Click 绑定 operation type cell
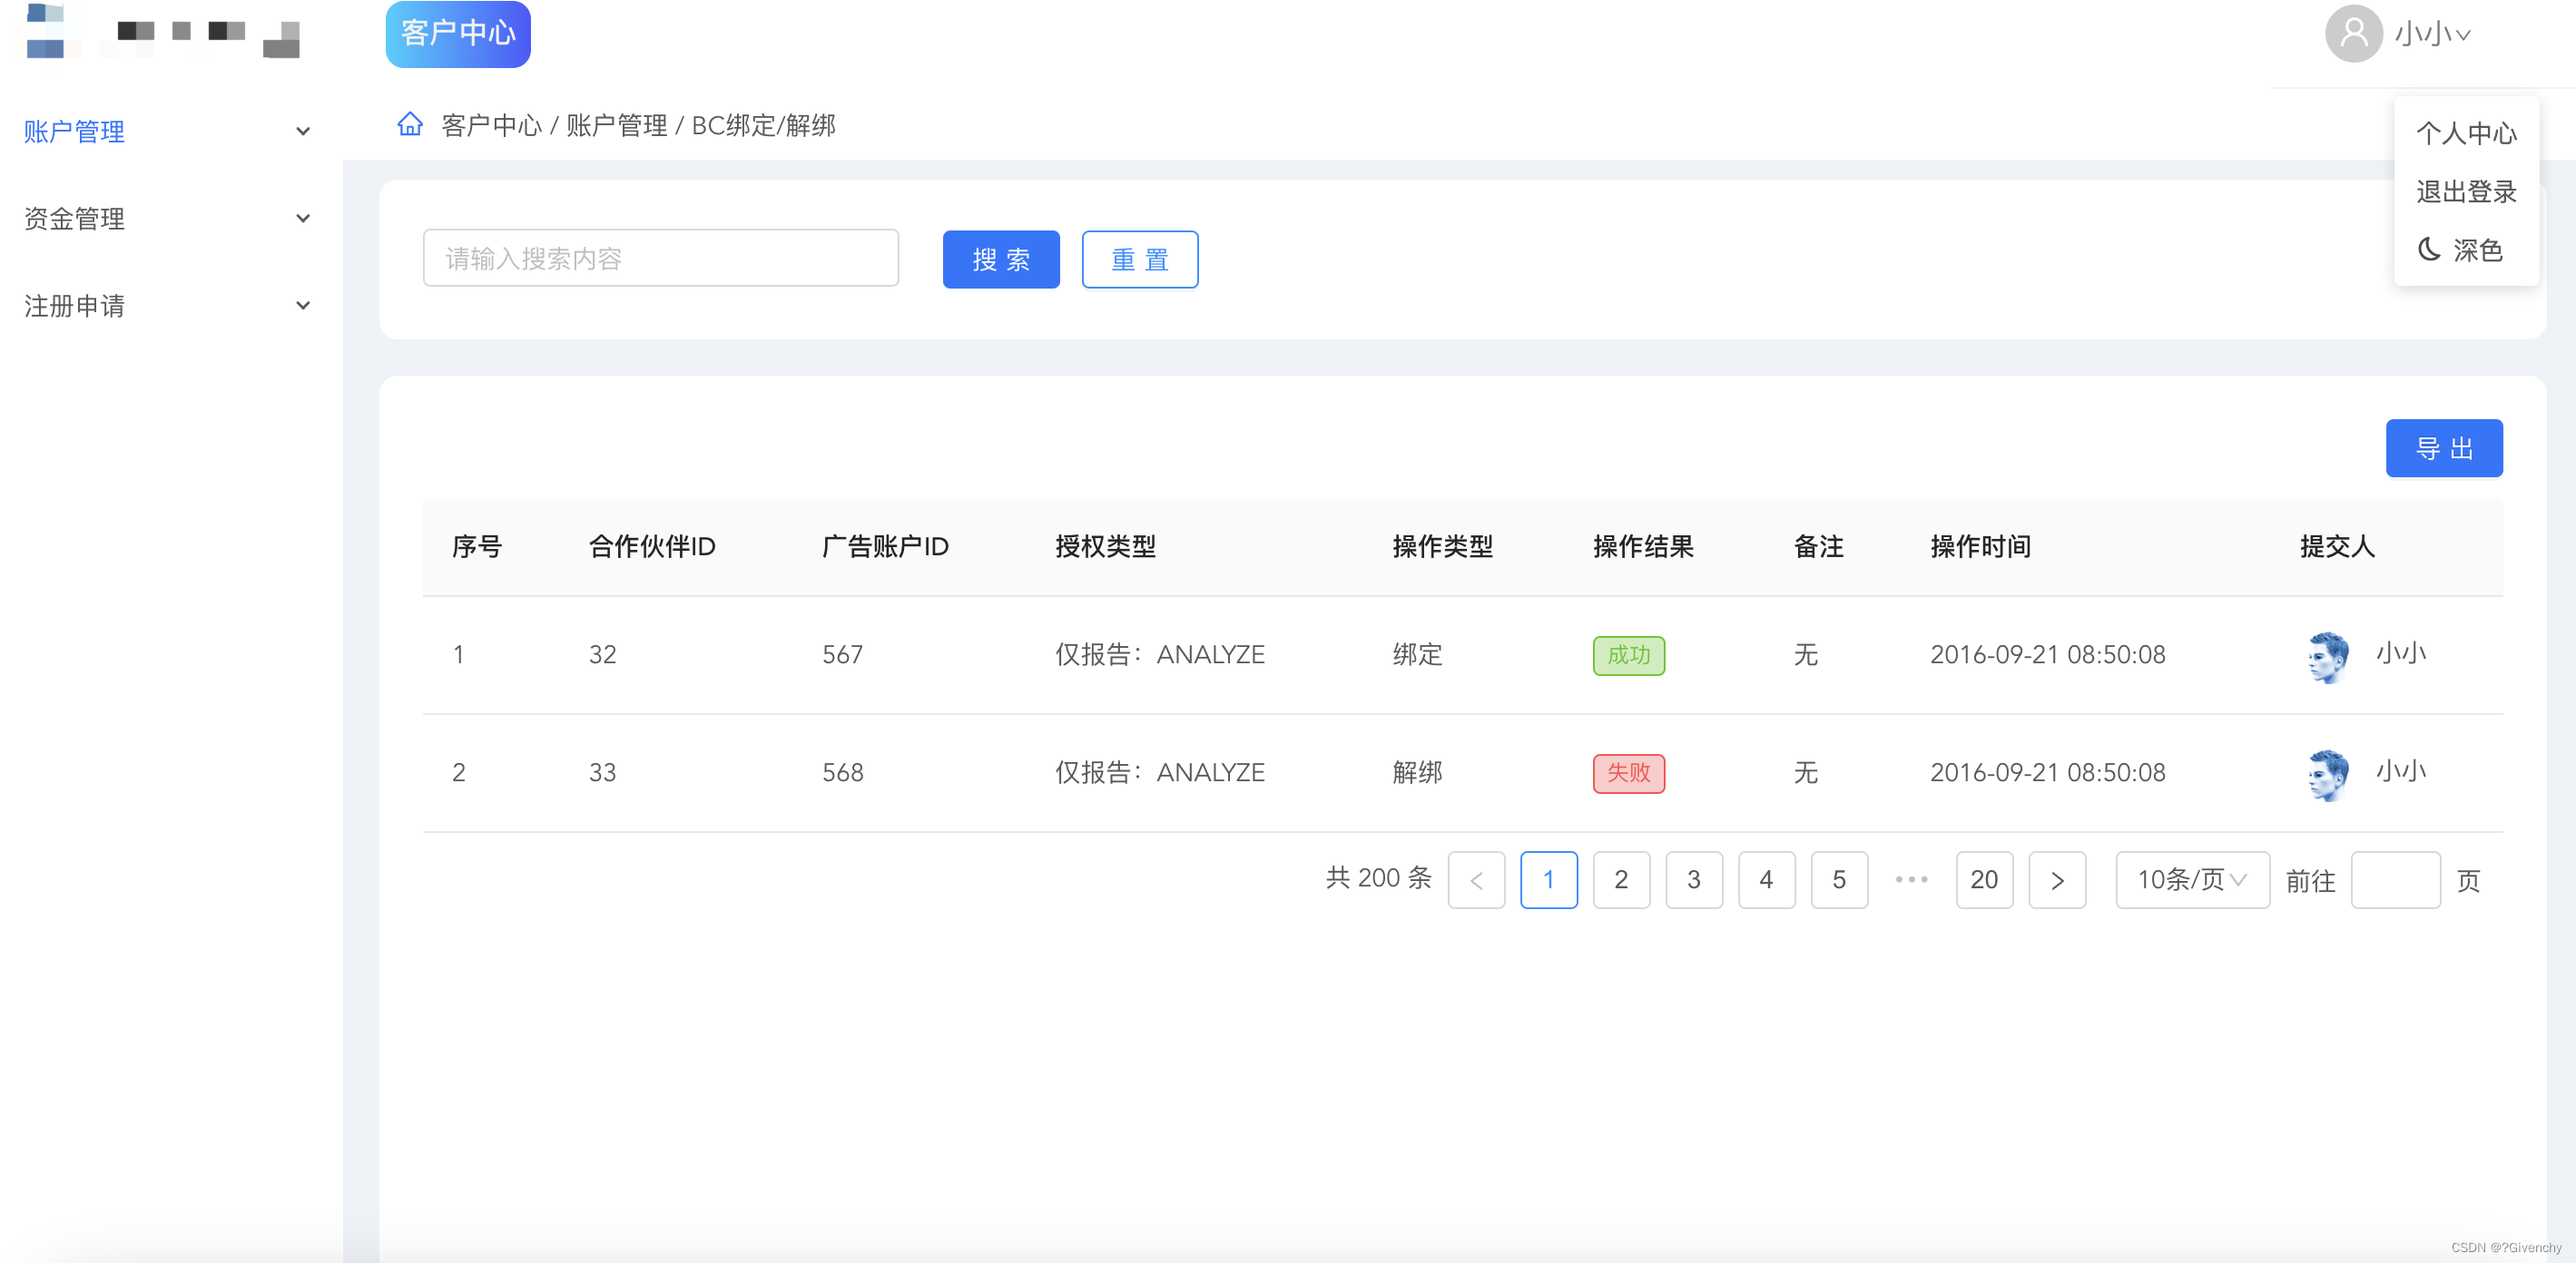2576x1263 pixels. click(x=1418, y=655)
